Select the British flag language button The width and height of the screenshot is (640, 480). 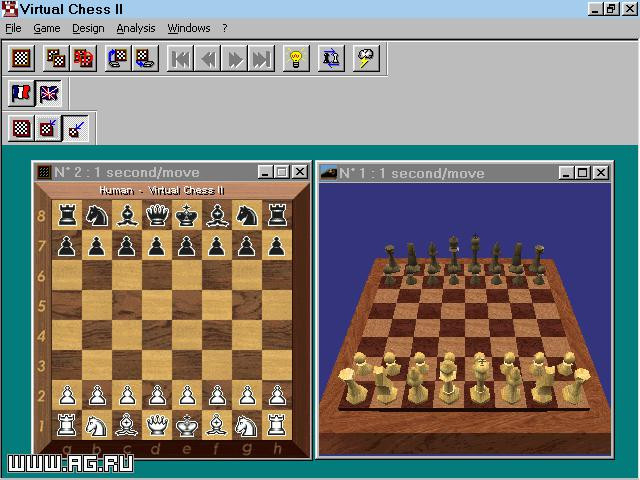tap(49, 93)
